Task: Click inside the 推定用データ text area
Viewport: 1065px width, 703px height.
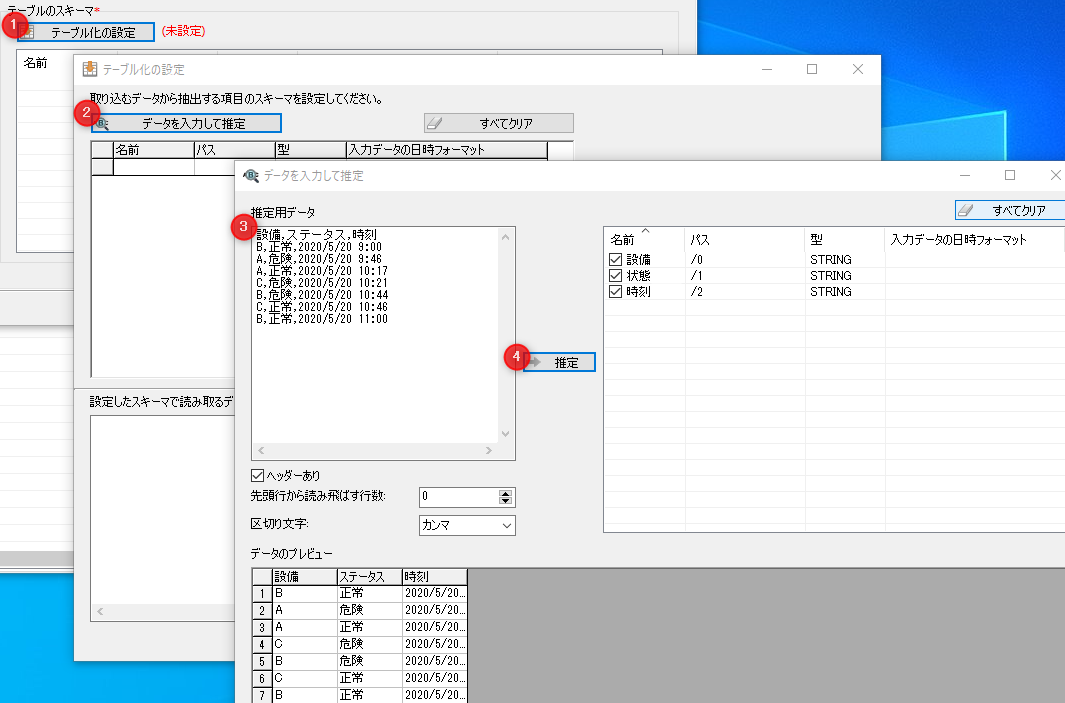Action: [375, 336]
